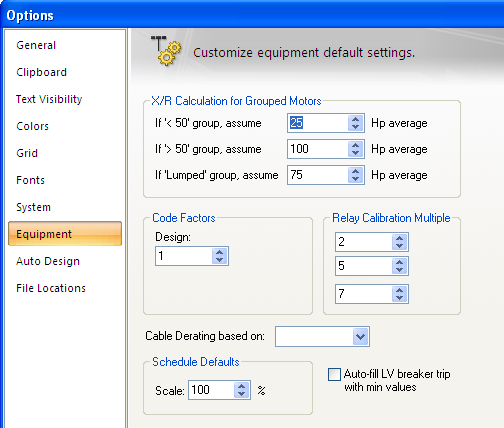Increase first Relay Calibration Multiple value

(x=399, y=238)
